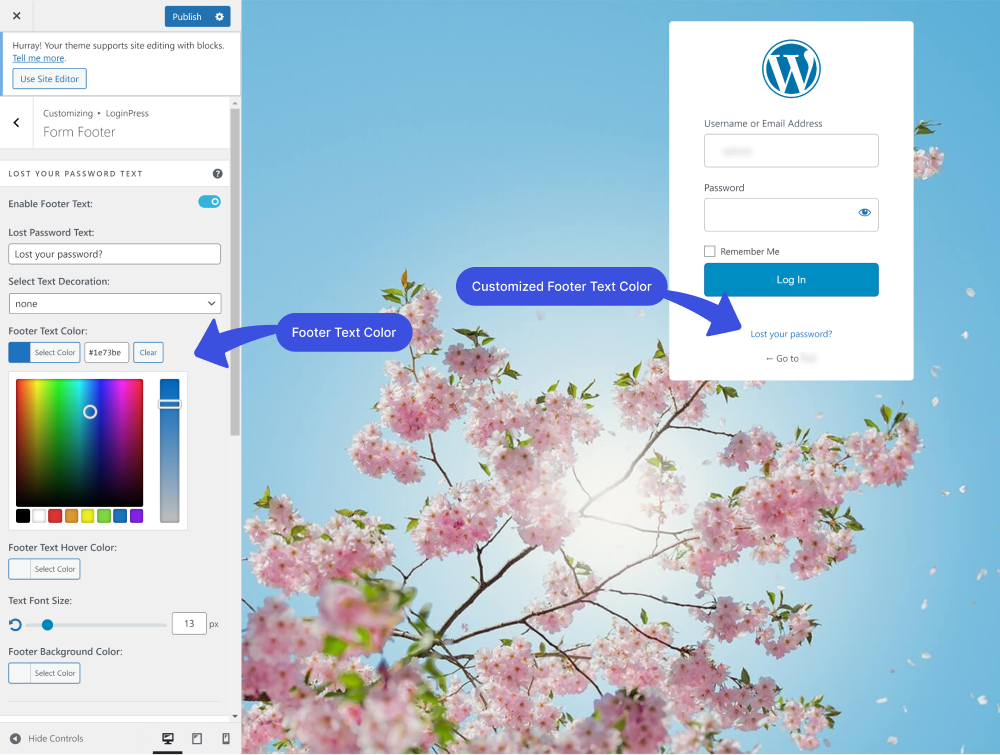
Task: Open help for Lost Your Password Text
Action: coord(217,173)
